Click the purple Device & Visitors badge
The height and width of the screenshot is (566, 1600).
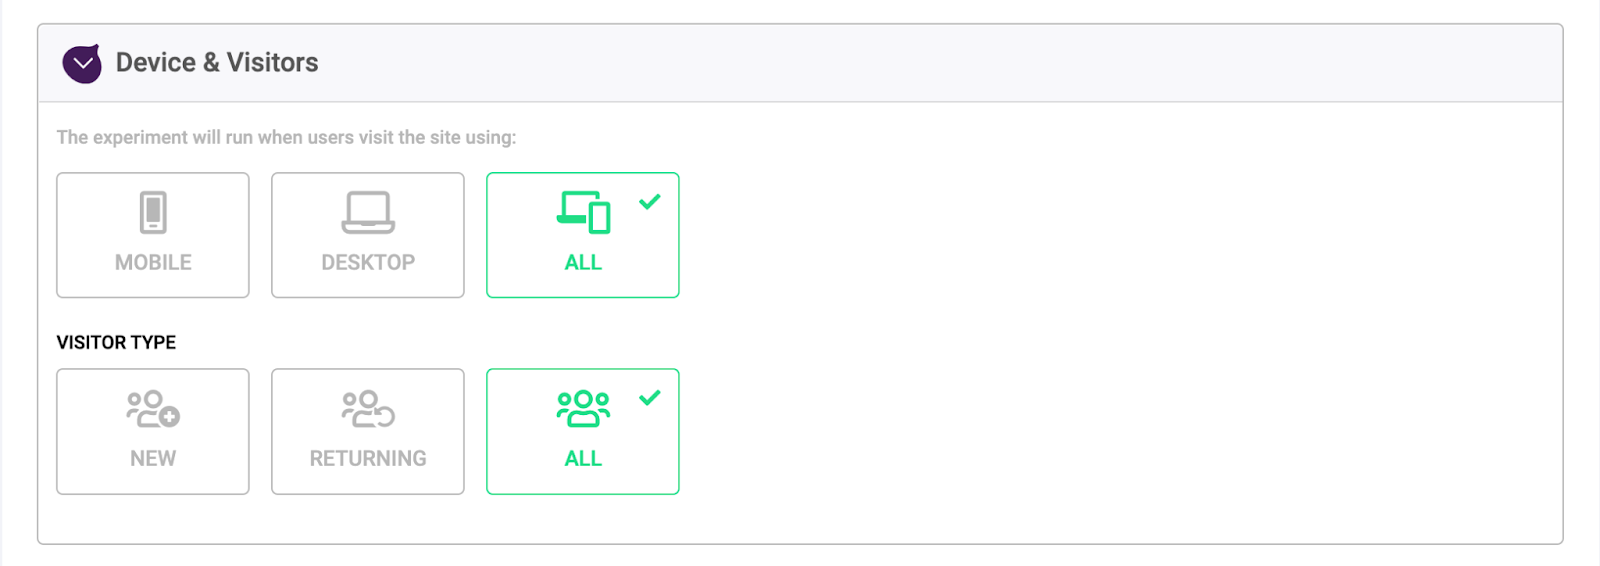point(82,64)
